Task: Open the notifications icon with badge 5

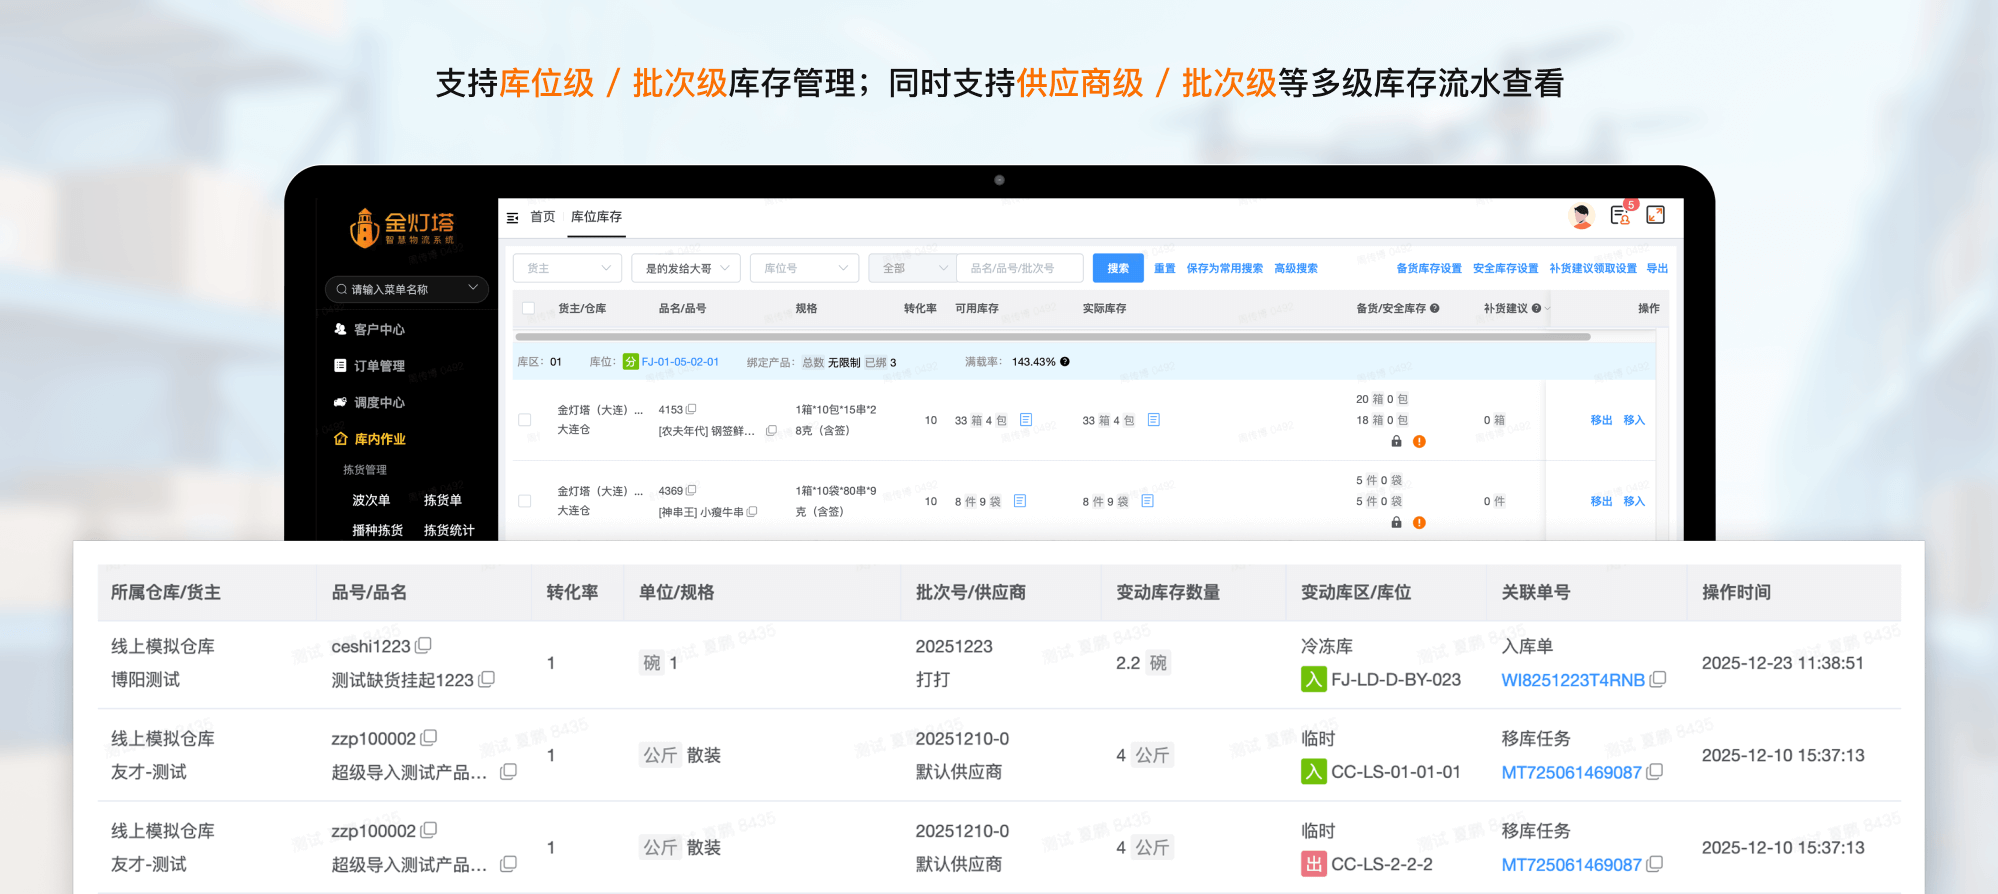Action: coord(1620,215)
